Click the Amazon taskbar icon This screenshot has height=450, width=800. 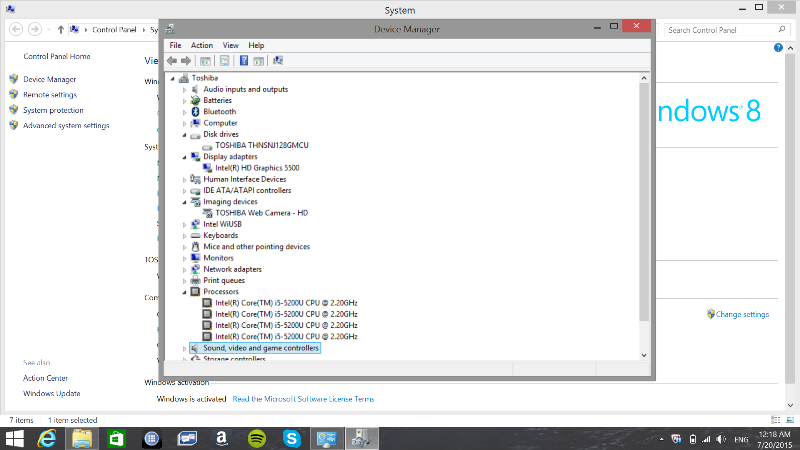[x=221, y=438]
